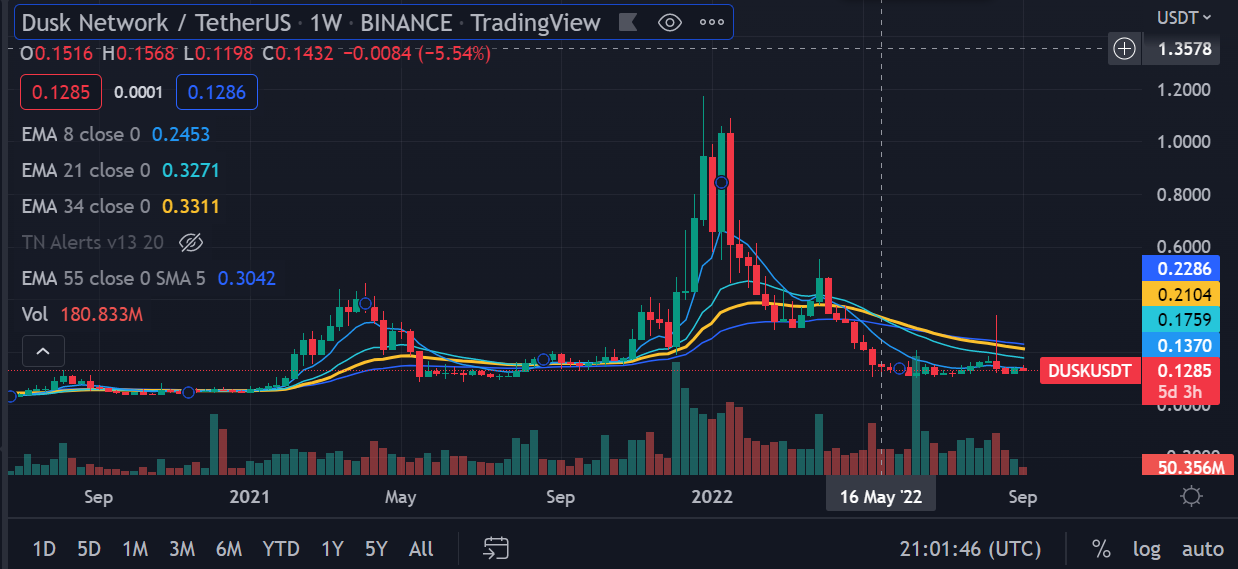Open the USDT currency dropdown

point(1183,17)
